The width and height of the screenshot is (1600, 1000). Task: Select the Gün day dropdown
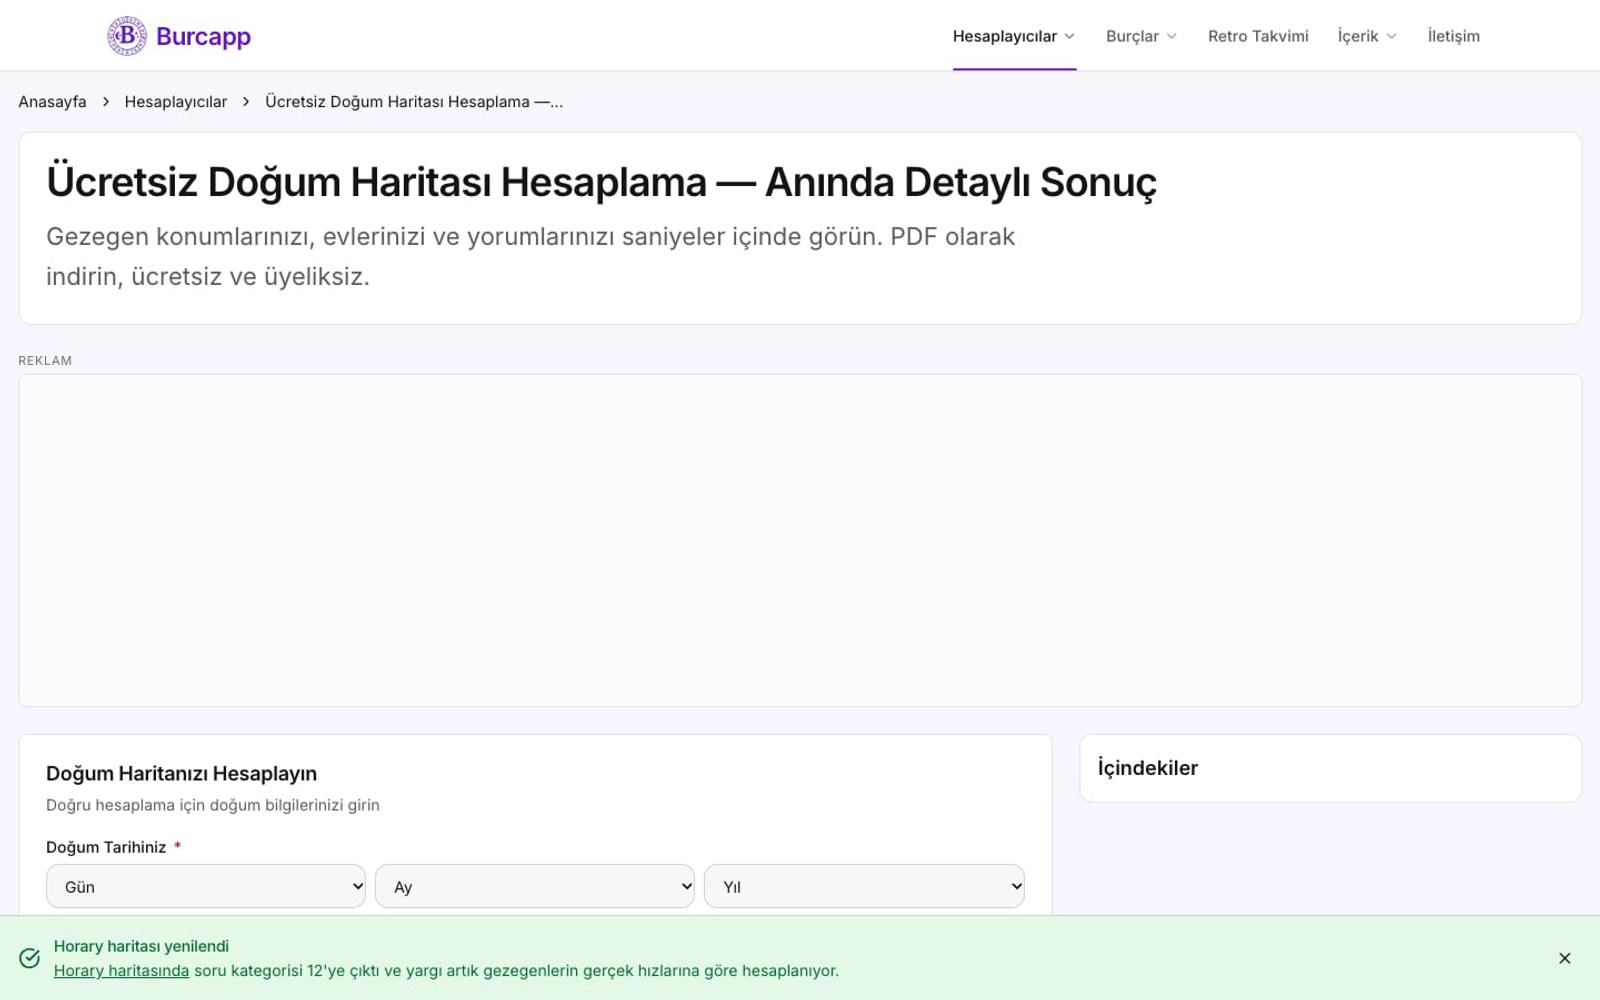tap(206, 886)
